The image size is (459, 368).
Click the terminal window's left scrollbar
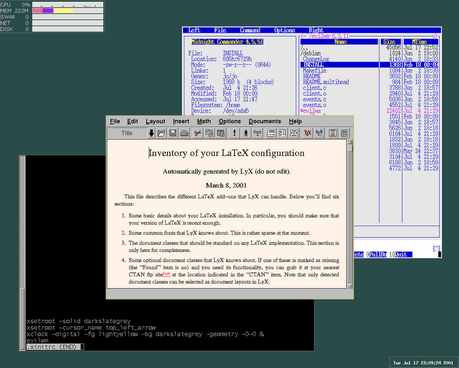22,253
